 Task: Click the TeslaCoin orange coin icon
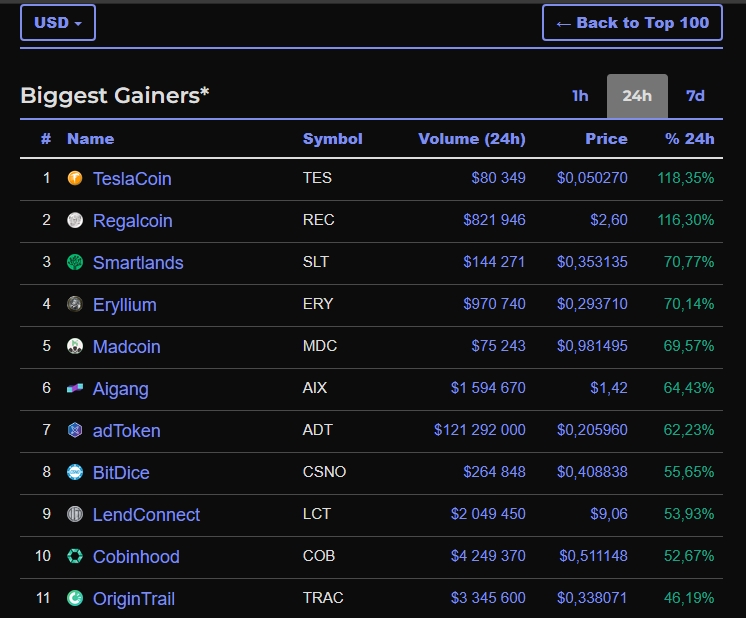pyautogui.click(x=75, y=178)
